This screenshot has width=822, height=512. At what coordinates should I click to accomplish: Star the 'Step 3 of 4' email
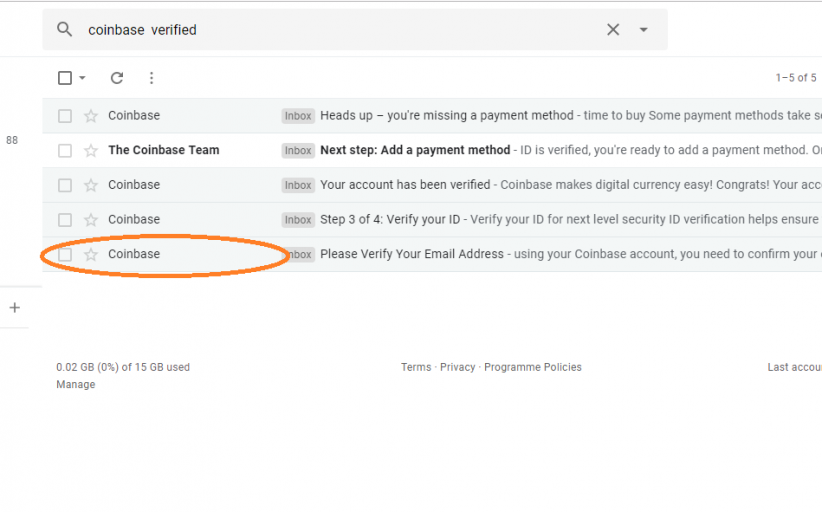click(91, 220)
